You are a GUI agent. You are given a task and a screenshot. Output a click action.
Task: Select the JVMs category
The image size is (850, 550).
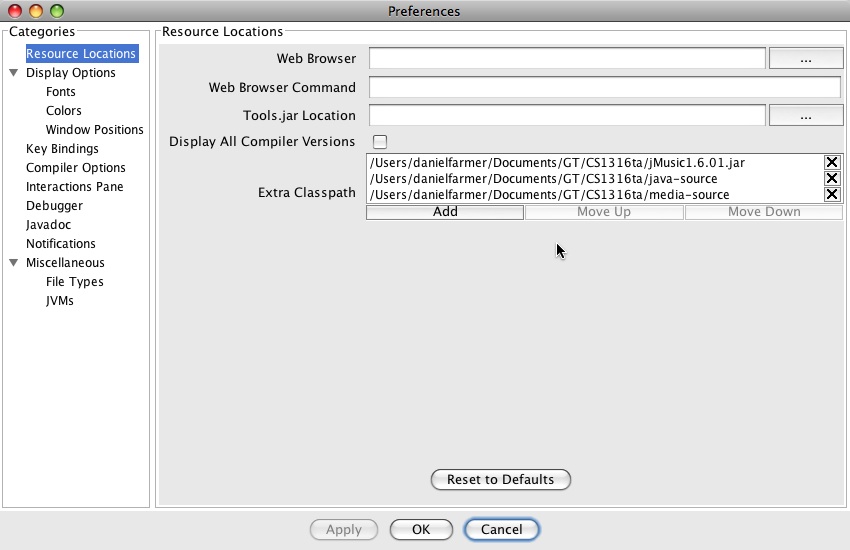[60, 301]
